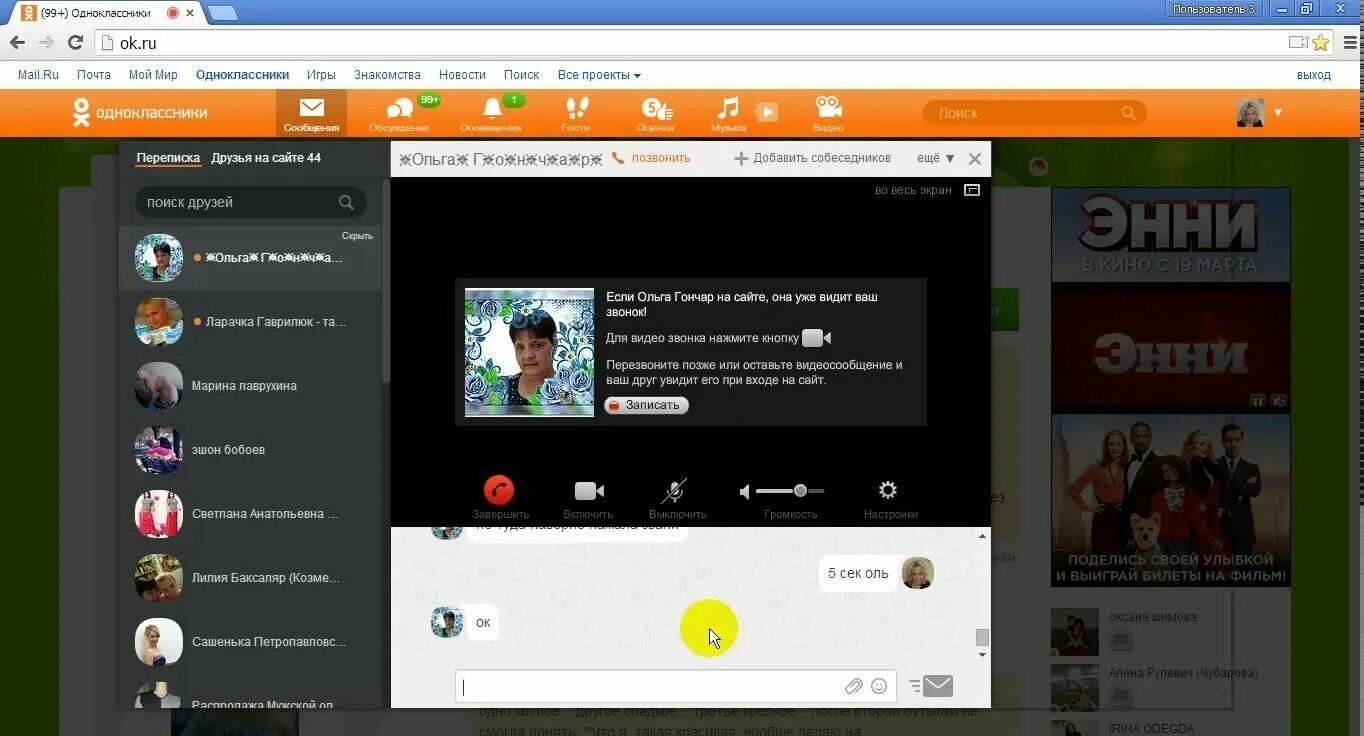Screen dimensions: 1364x736
Task: Open the Оценки icon
Action: click(656, 108)
